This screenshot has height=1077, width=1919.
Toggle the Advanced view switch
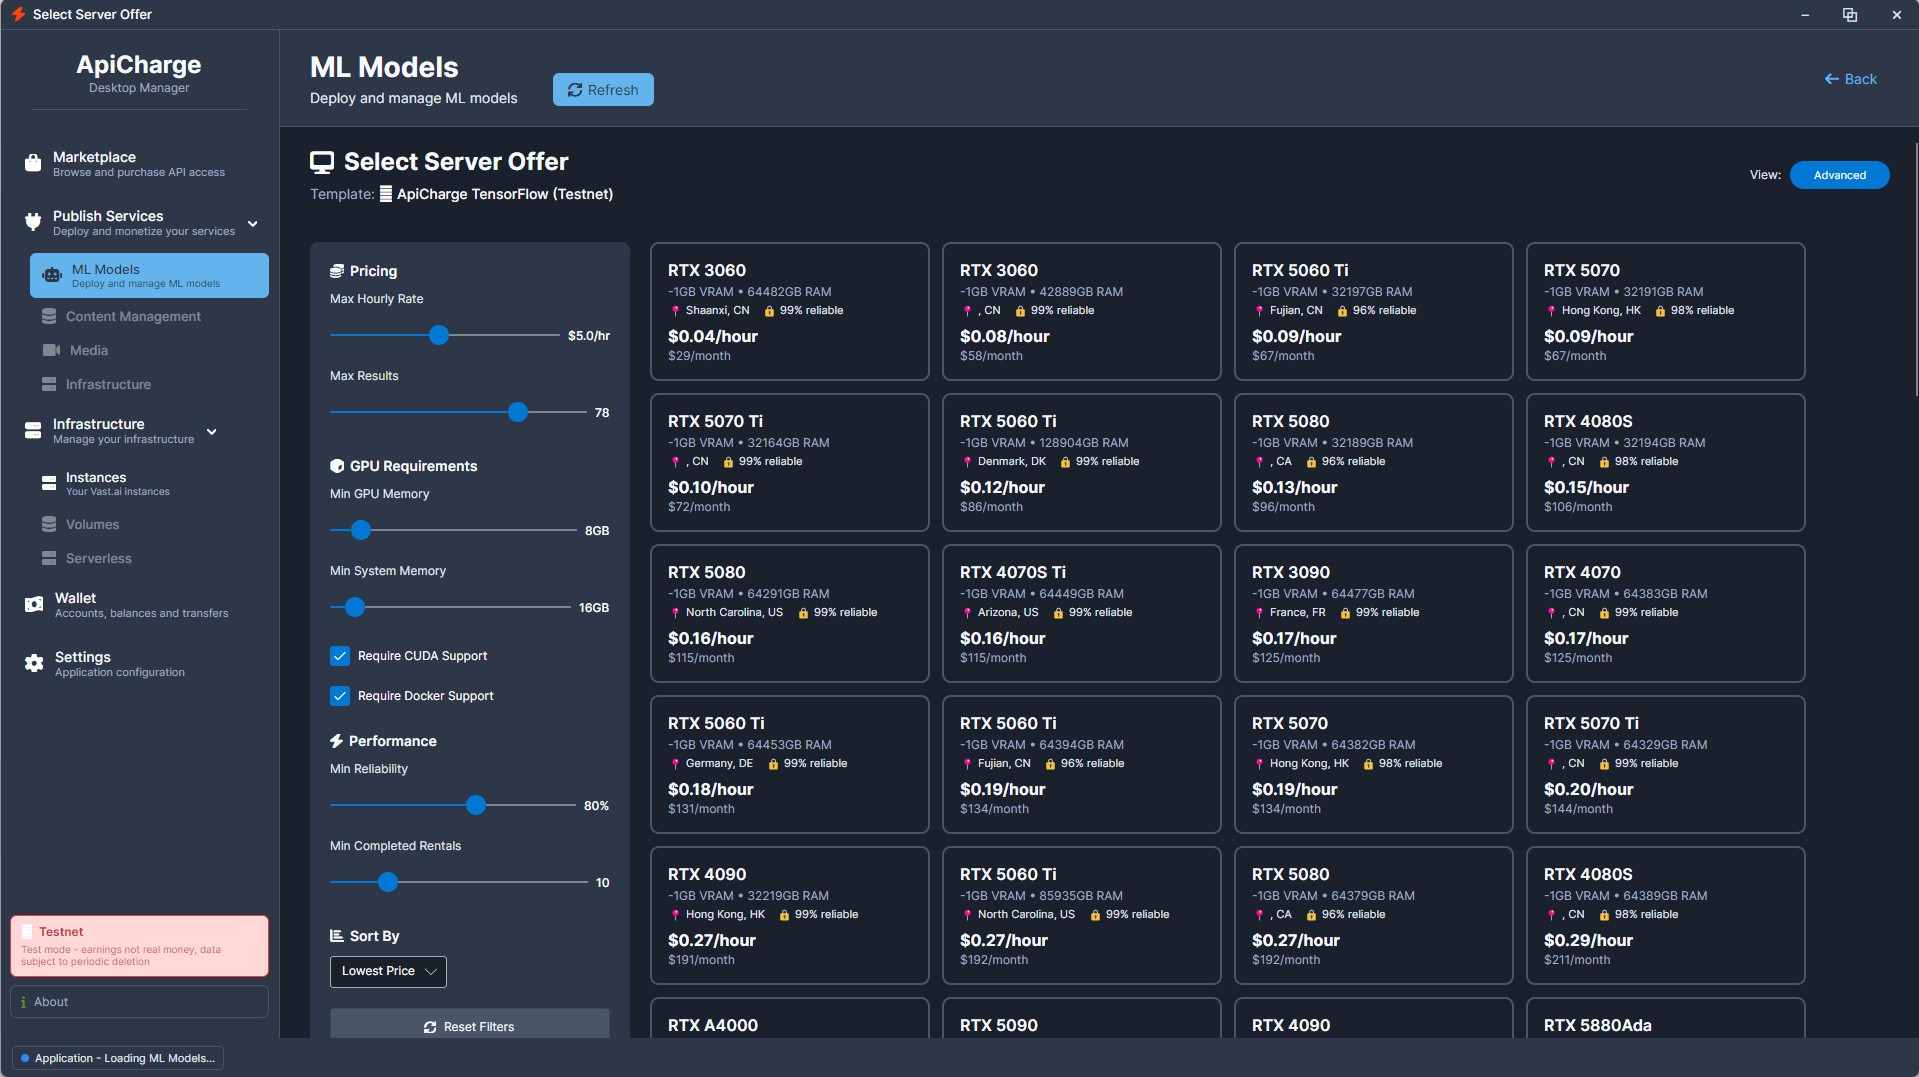click(1838, 175)
